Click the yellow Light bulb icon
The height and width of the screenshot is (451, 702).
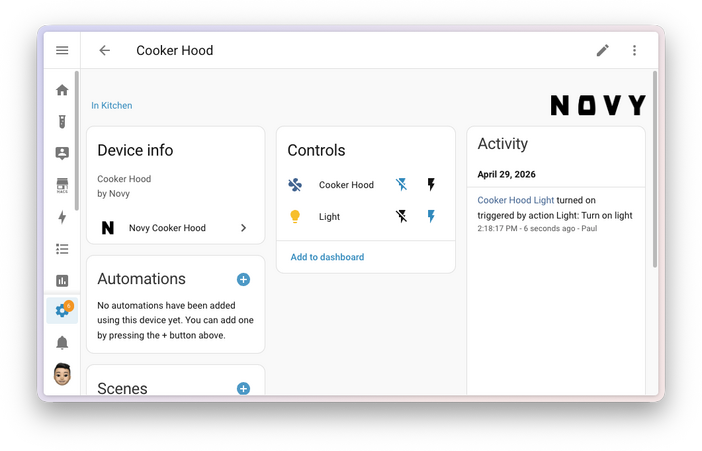click(x=295, y=216)
